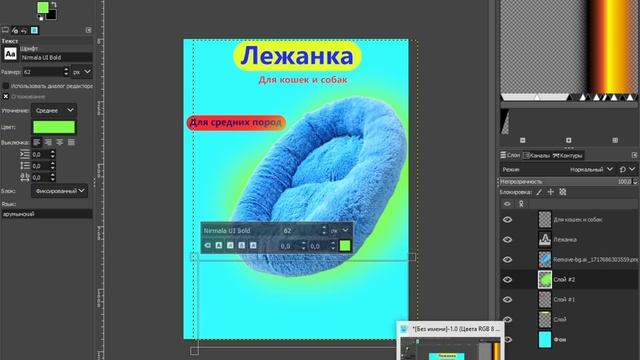The width and height of the screenshot is (640, 360).
Task: Toggle bold in on-canvas text toolbar
Action: (x=219, y=245)
